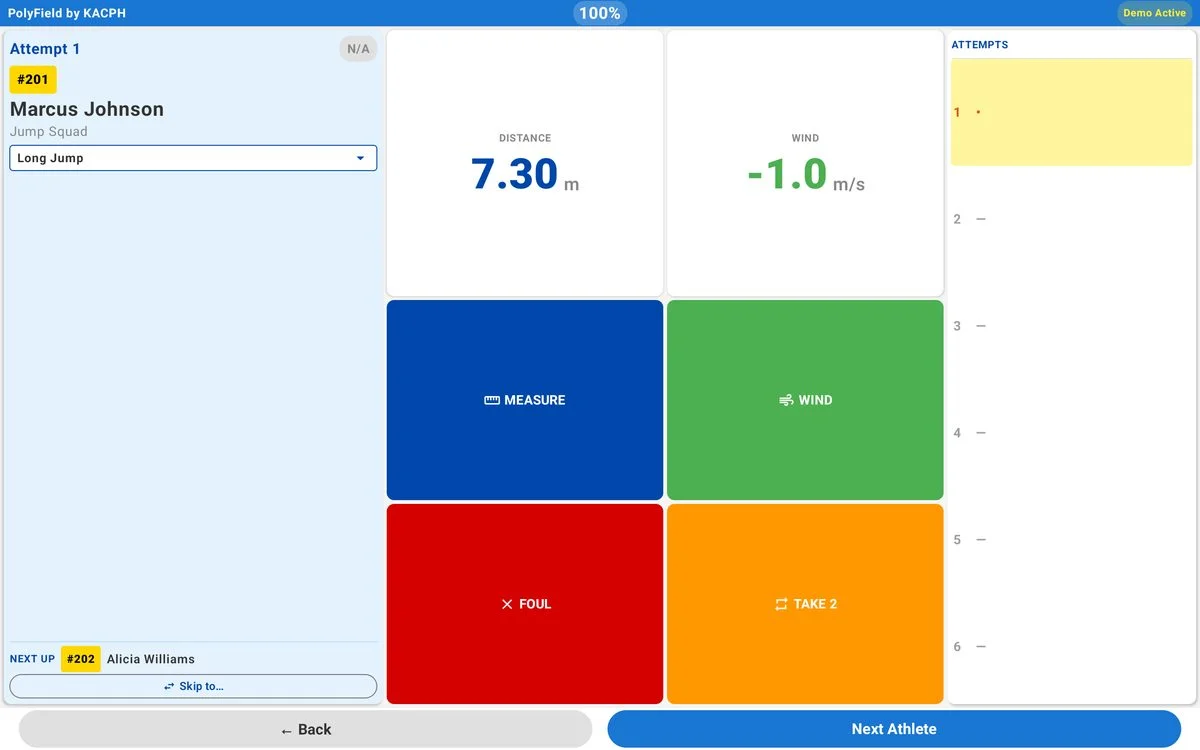Click the PolyField by KACPH title
The height and width of the screenshot is (750, 1200).
(67, 13)
